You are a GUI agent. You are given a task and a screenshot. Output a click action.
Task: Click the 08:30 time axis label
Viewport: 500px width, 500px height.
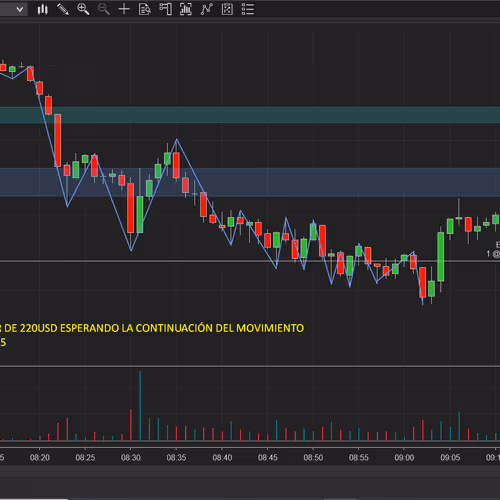[131, 458]
